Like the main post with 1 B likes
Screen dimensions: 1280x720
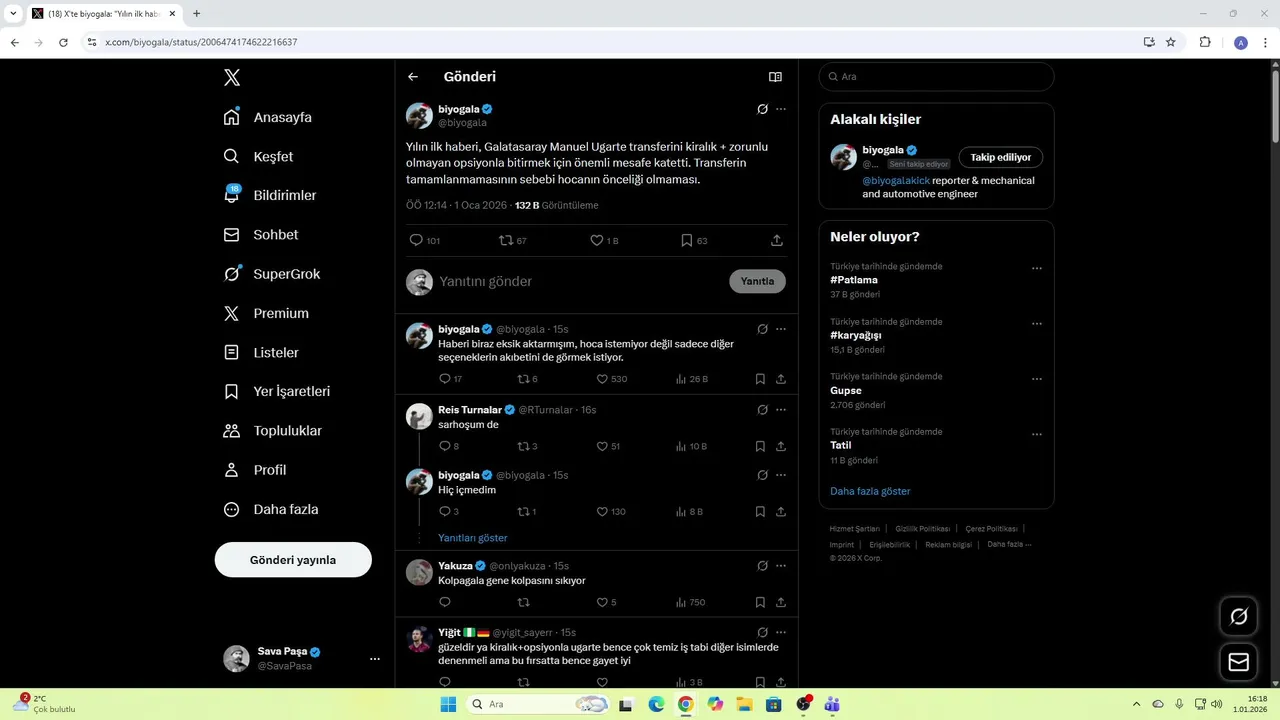[596, 240]
